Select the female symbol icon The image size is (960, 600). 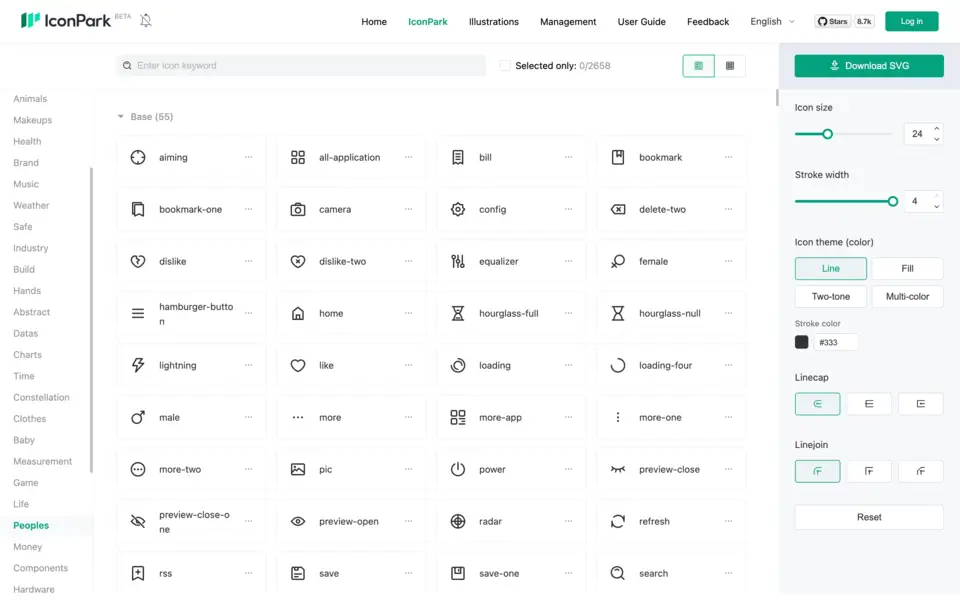pyautogui.click(x=618, y=261)
